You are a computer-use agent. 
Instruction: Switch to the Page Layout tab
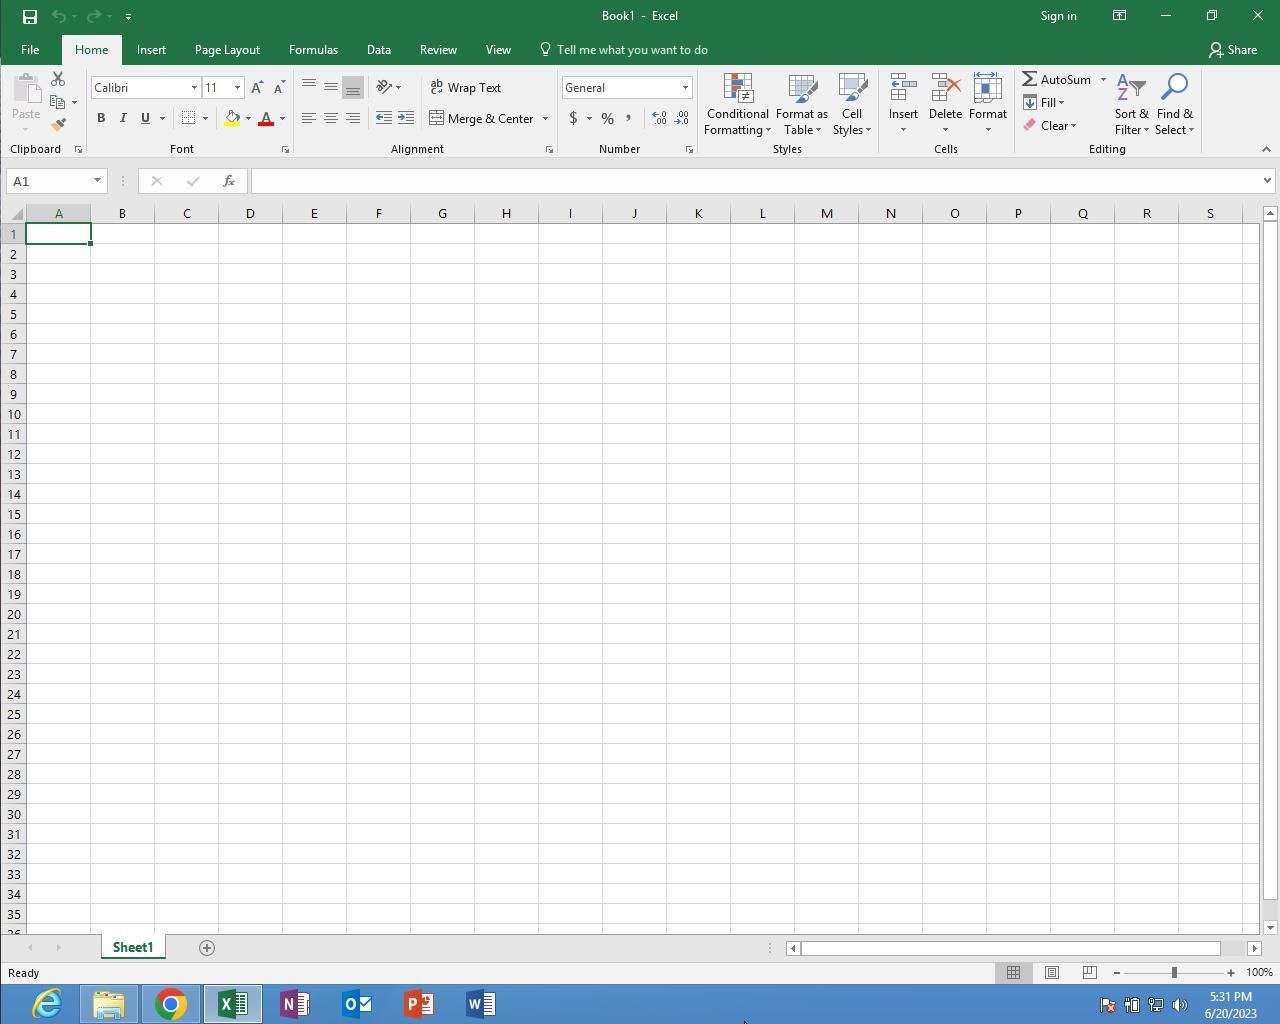[x=227, y=50]
